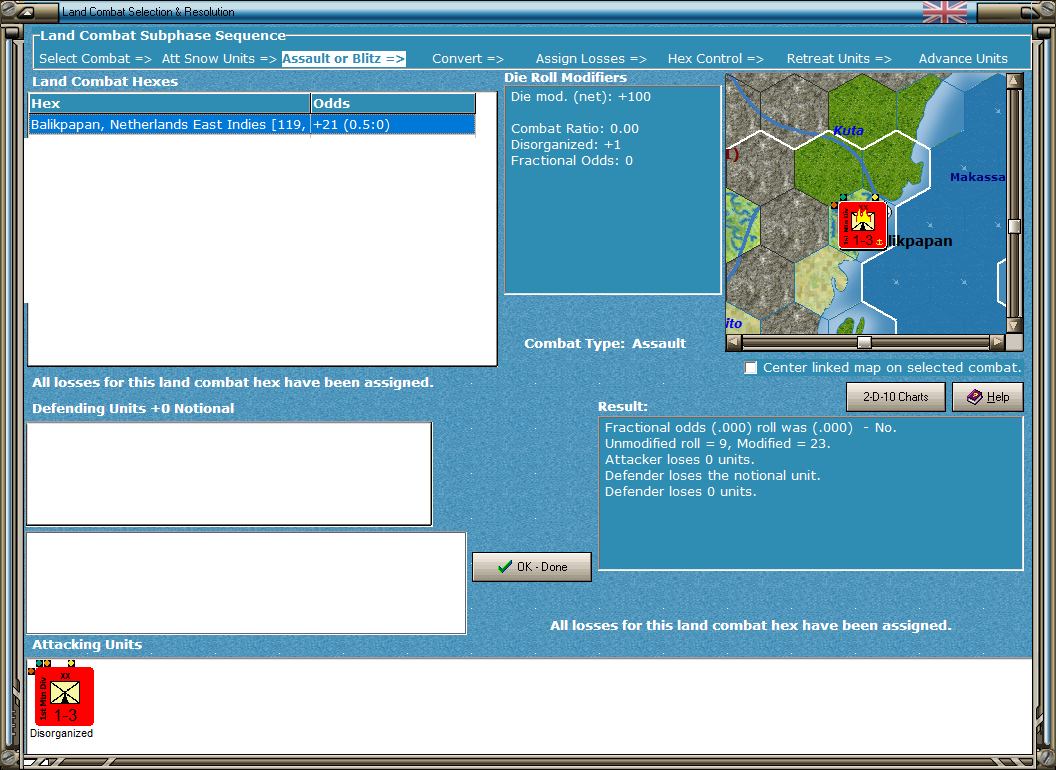The width and height of the screenshot is (1056, 770).
Task: Select the Assault or Blitz subphase step
Action: click(343, 59)
